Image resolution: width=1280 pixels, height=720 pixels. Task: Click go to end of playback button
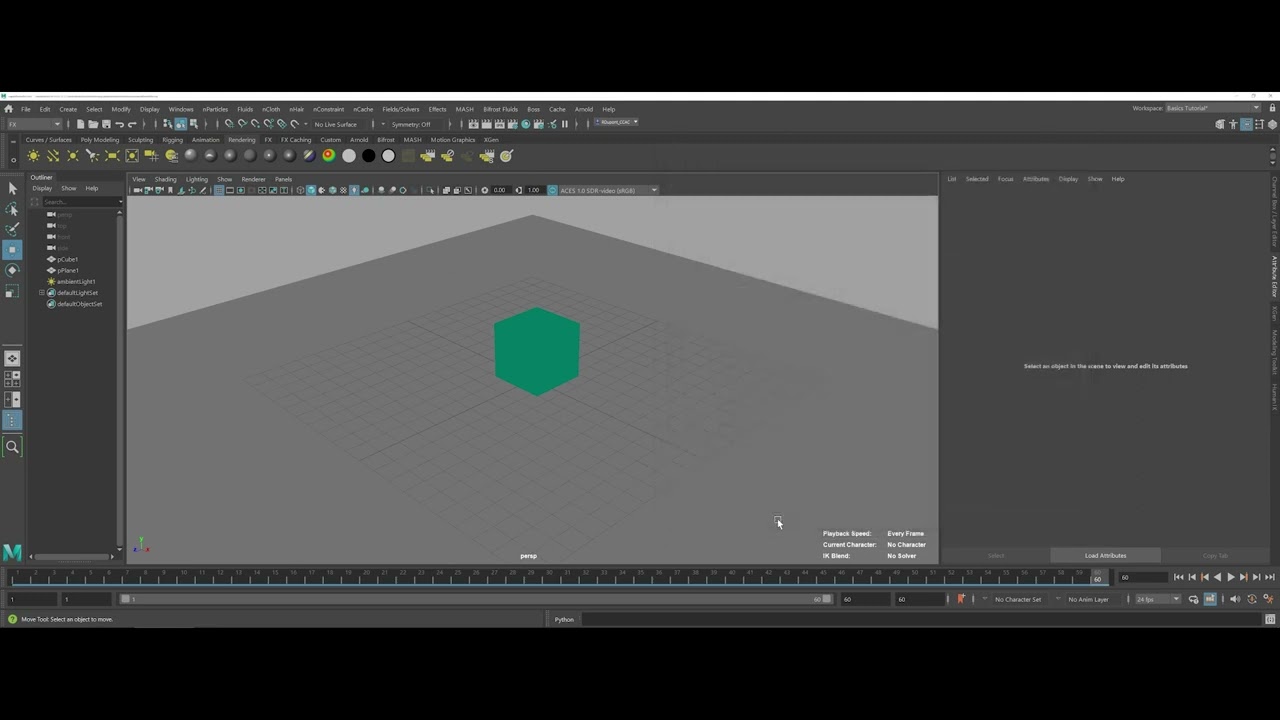click(x=1270, y=577)
